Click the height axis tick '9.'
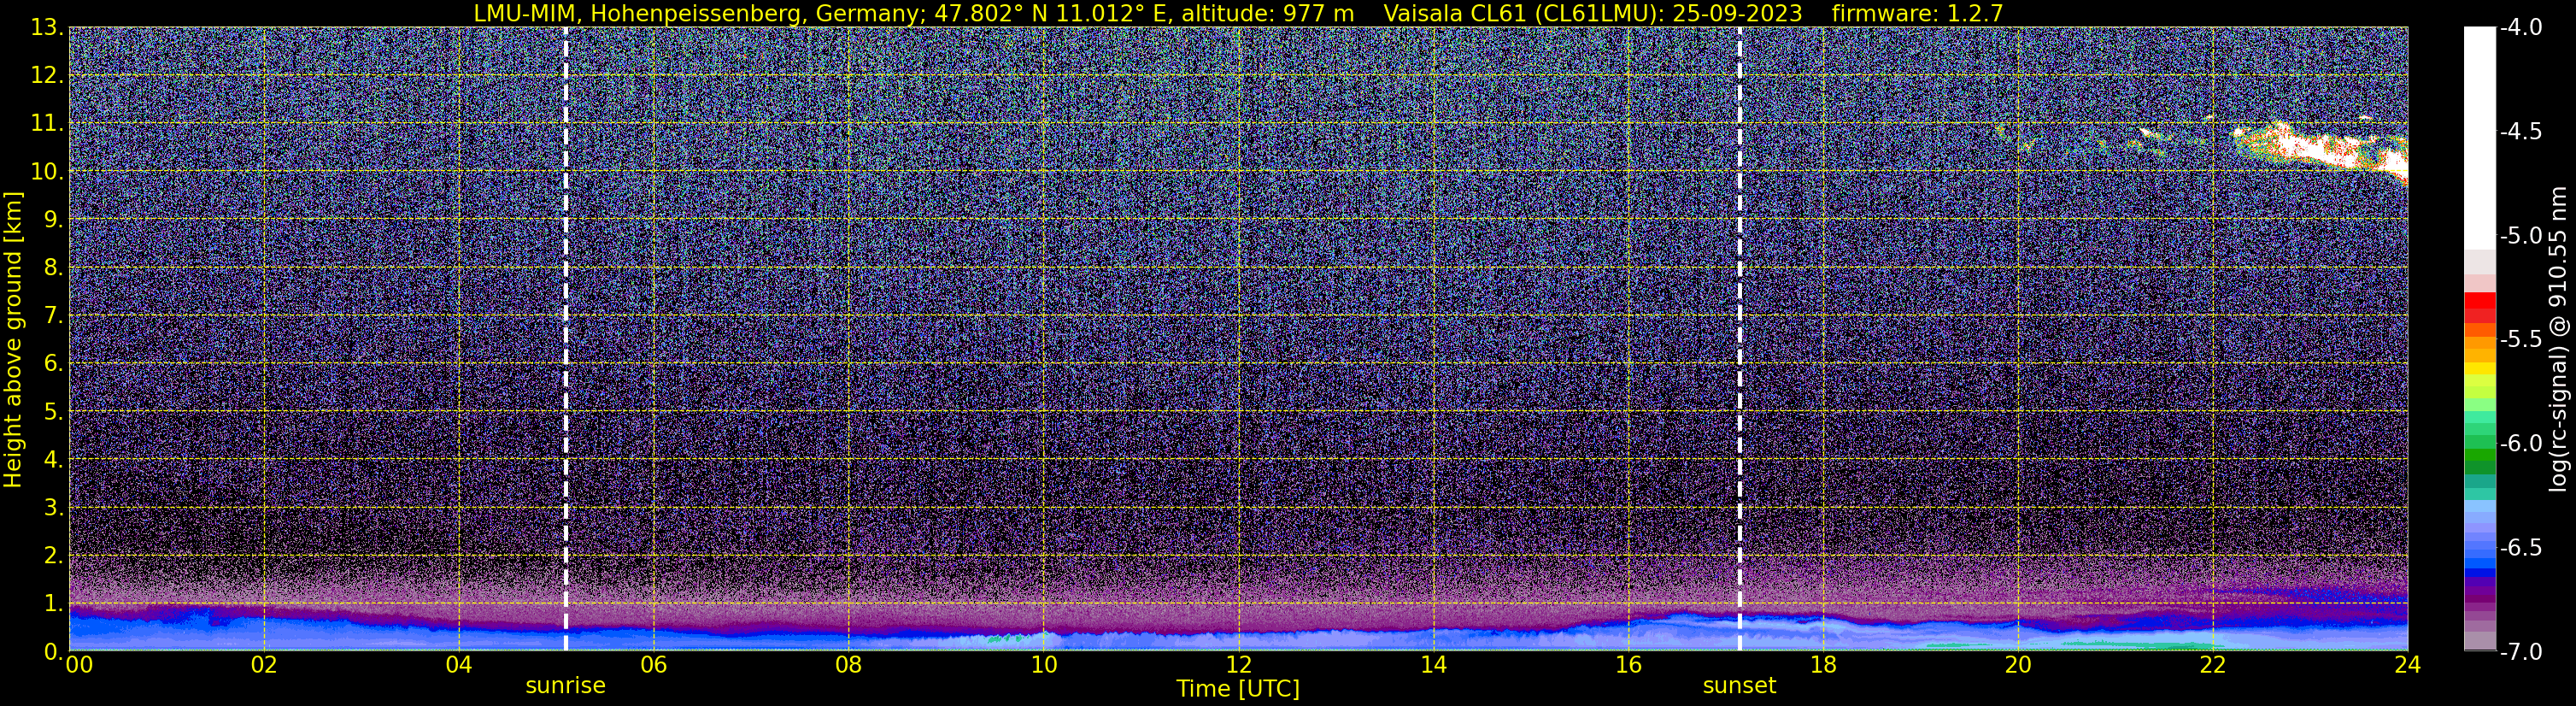The width and height of the screenshot is (2576, 706). [x=54, y=220]
